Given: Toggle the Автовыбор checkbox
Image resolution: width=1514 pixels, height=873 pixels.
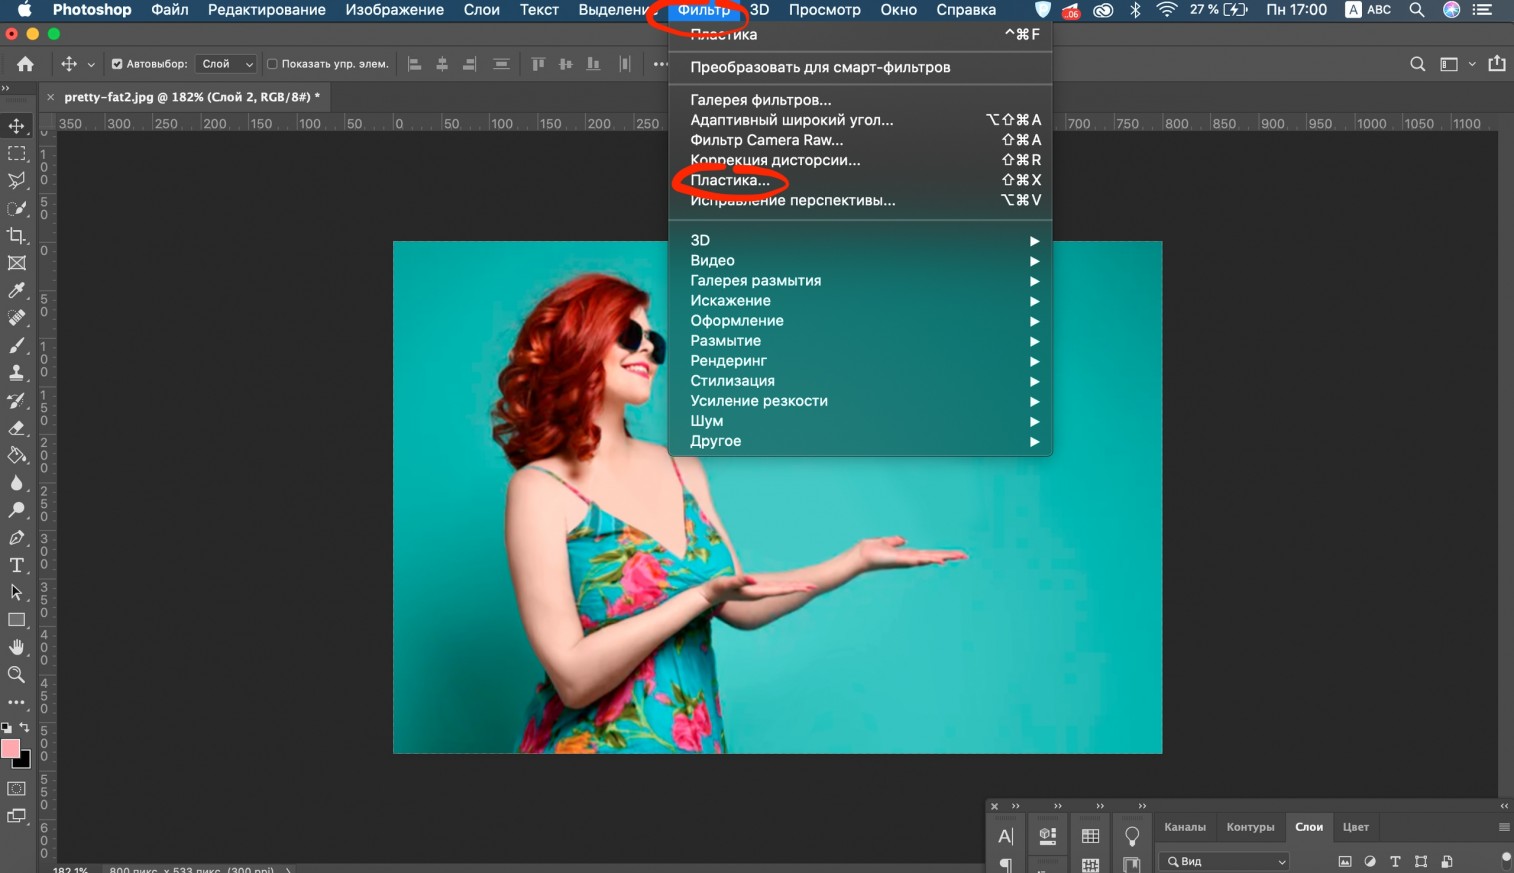Looking at the screenshot, I should tap(117, 64).
